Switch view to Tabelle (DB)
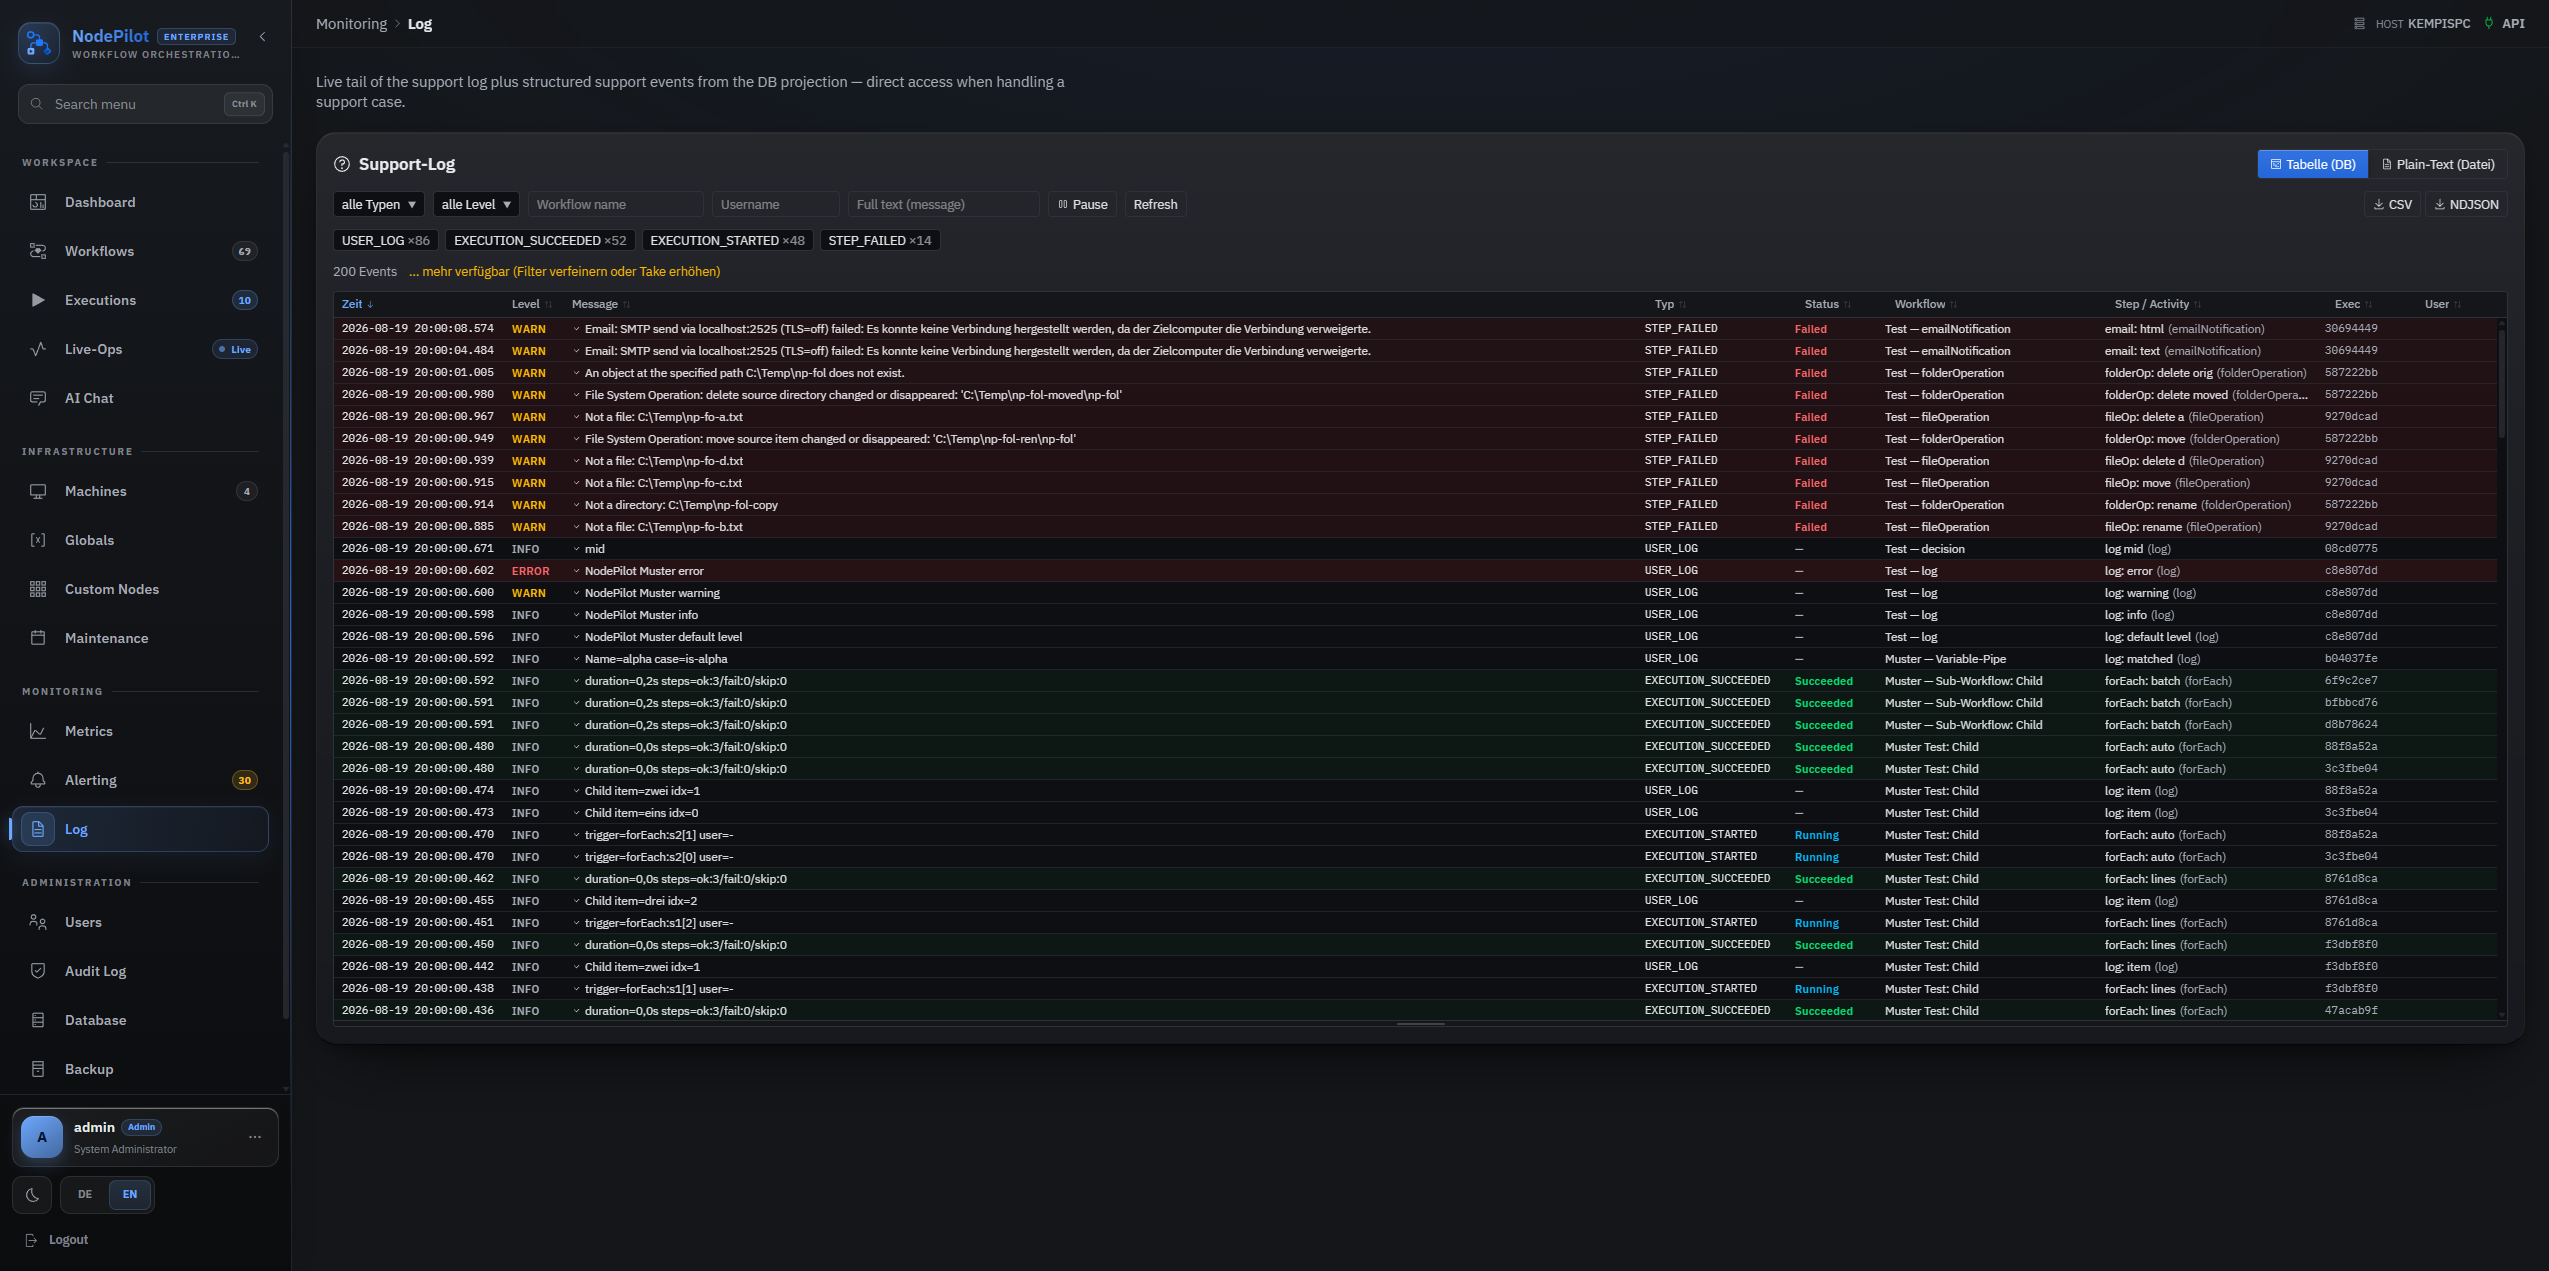The height and width of the screenshot is (1271, 2549). click(2313, 164)
